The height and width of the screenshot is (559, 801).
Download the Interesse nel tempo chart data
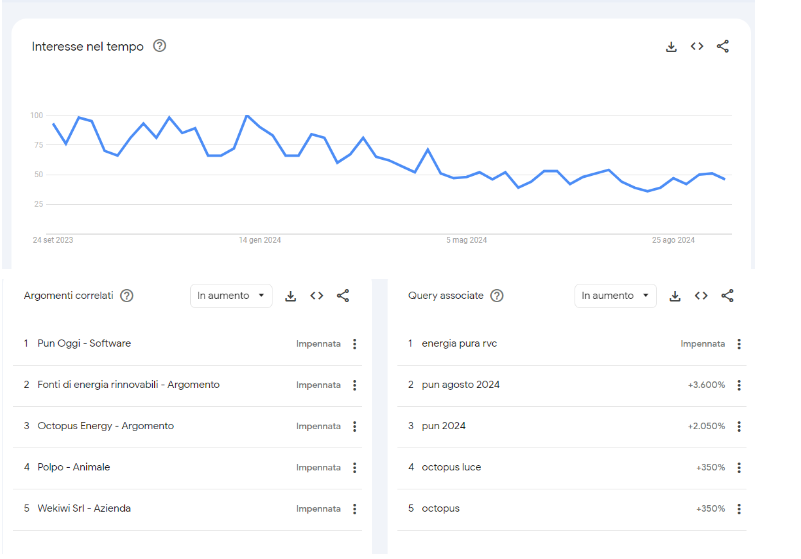pos(671,47)
